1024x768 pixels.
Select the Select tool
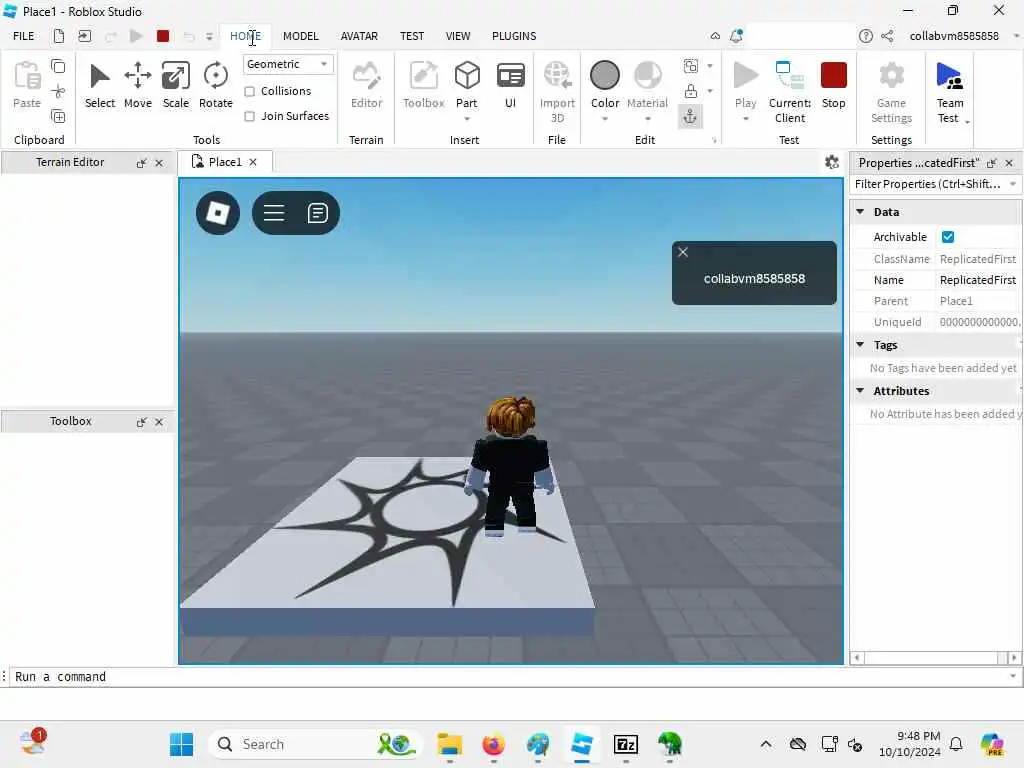(x=99, y=85)
